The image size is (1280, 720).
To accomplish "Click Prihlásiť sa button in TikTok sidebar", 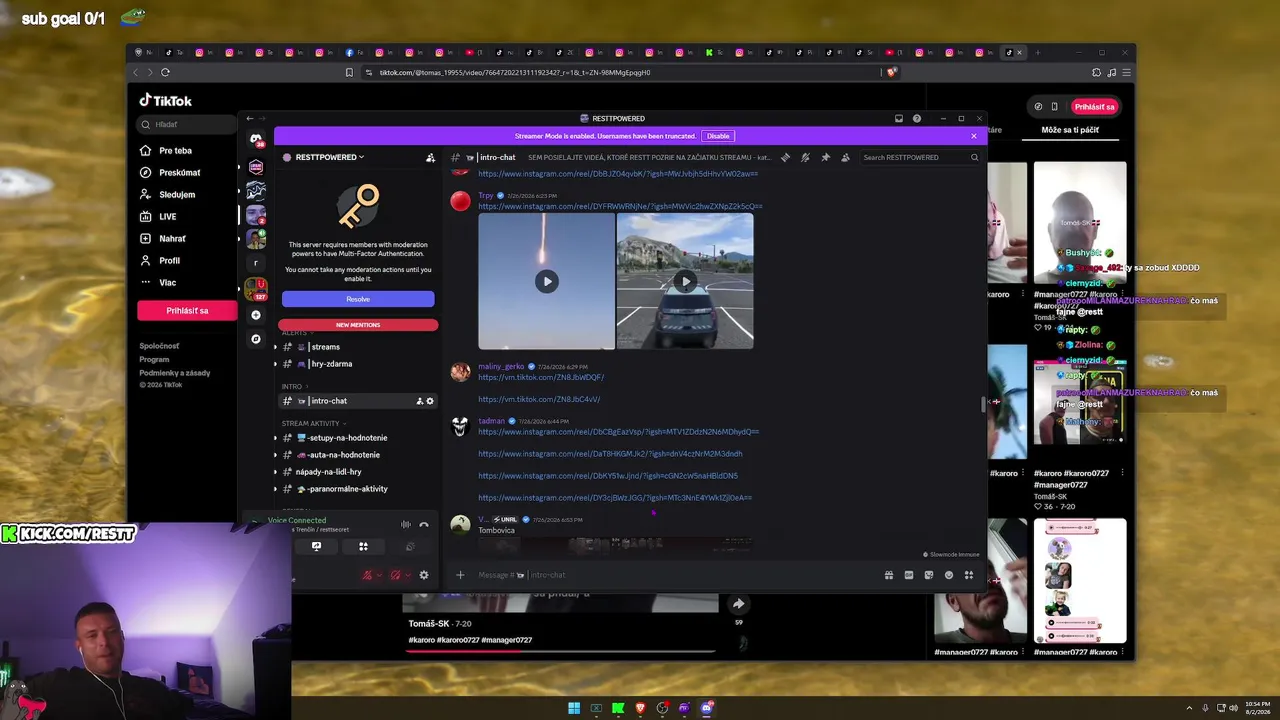I will pyautogui.click(x=187, y=311).
